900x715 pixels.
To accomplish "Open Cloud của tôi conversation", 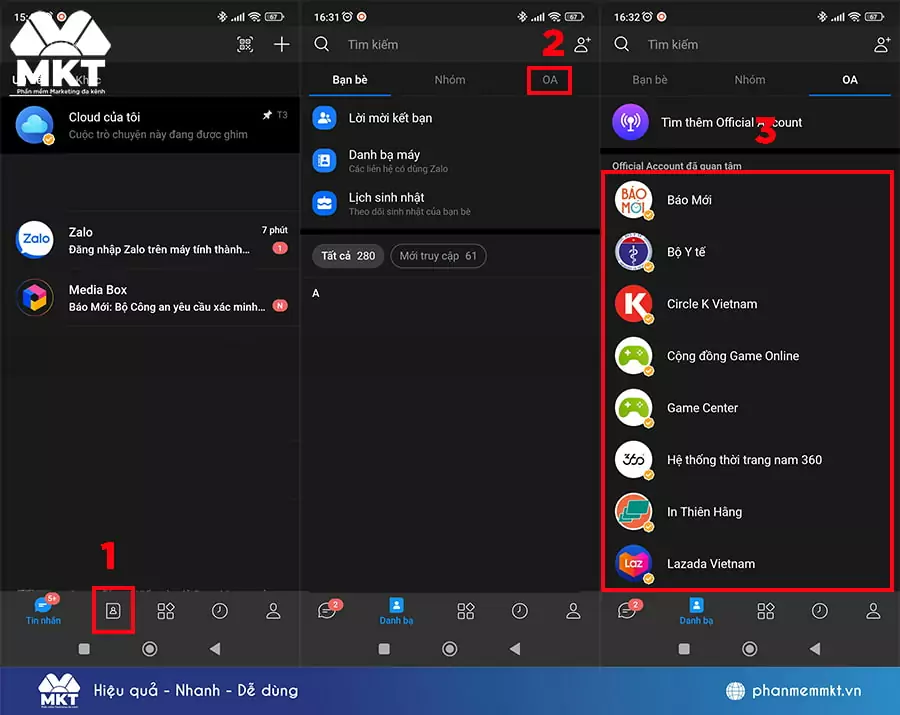I will [150, 125].
